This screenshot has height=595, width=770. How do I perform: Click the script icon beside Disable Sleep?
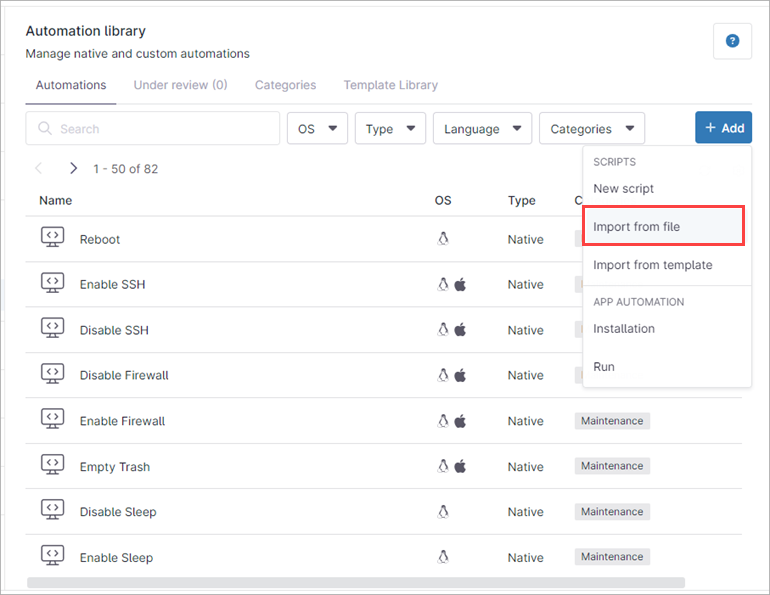pyautogui.click(x=53, y=510)
